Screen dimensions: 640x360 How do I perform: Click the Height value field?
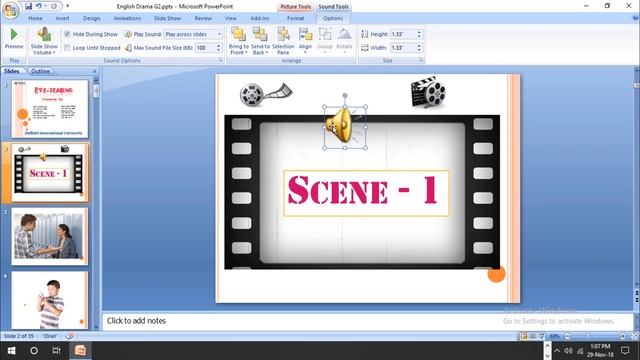coord(403,34)
